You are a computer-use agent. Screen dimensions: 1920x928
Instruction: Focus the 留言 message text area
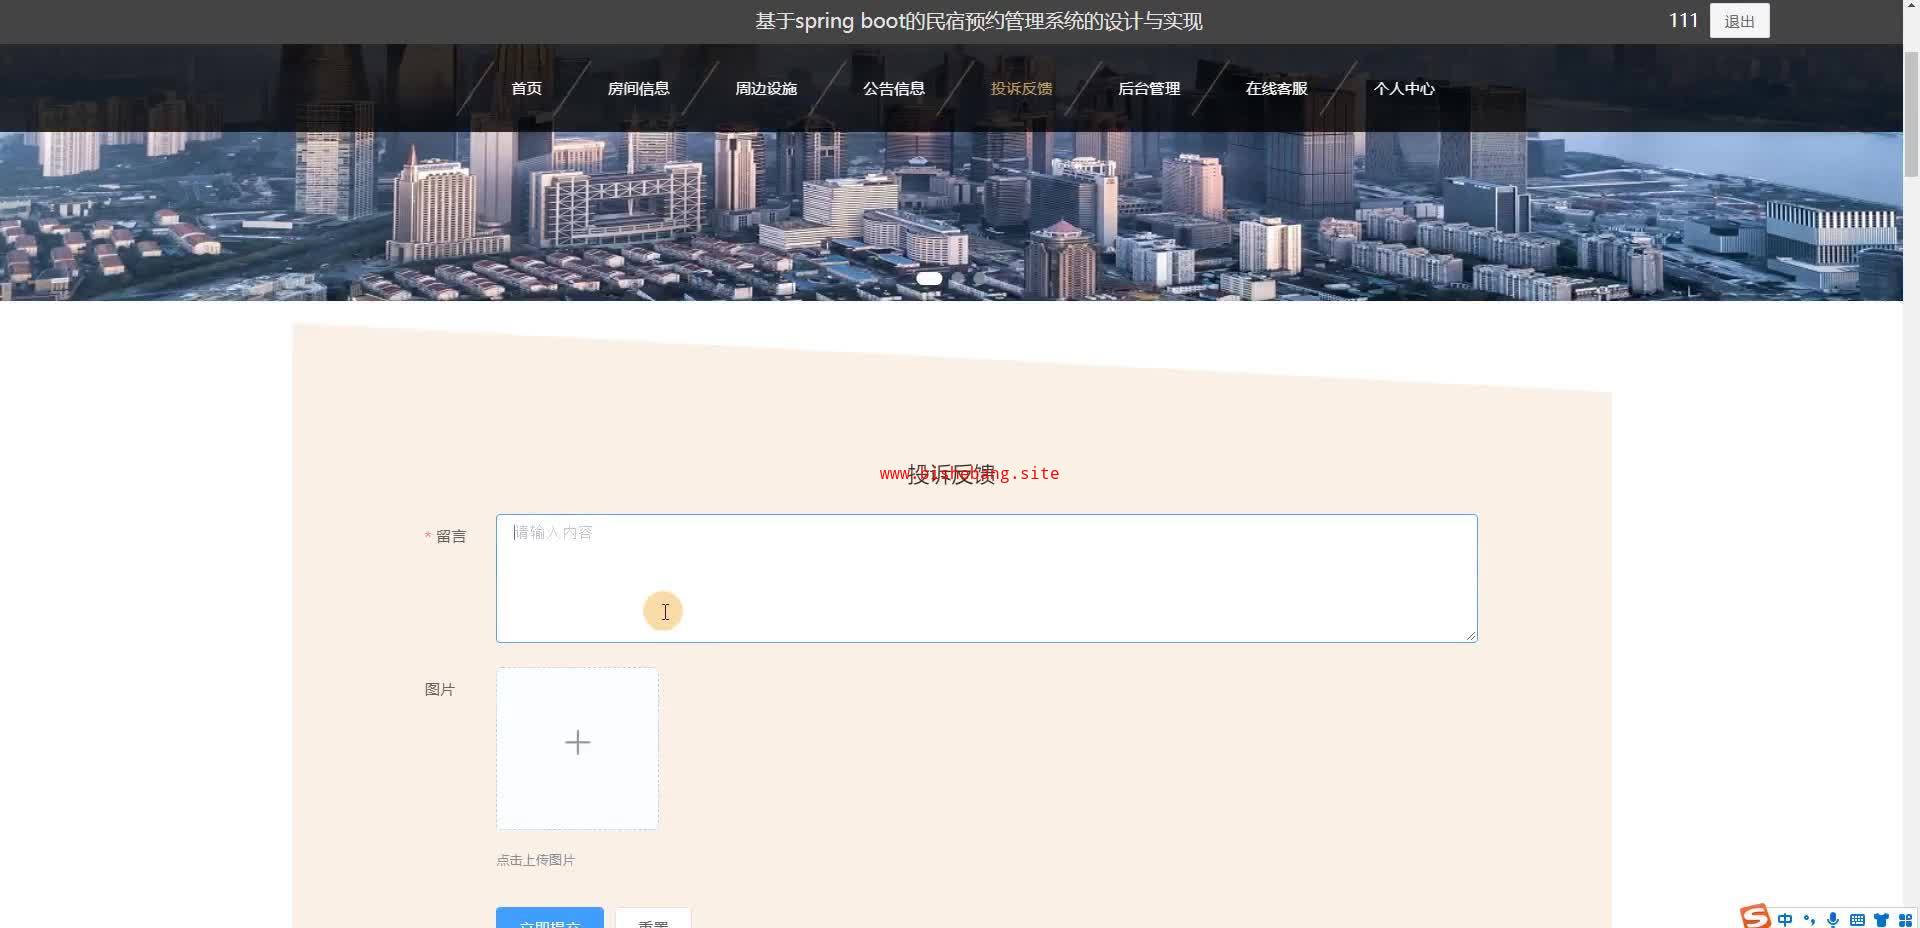pyautogui.click(x=986, y=578)
